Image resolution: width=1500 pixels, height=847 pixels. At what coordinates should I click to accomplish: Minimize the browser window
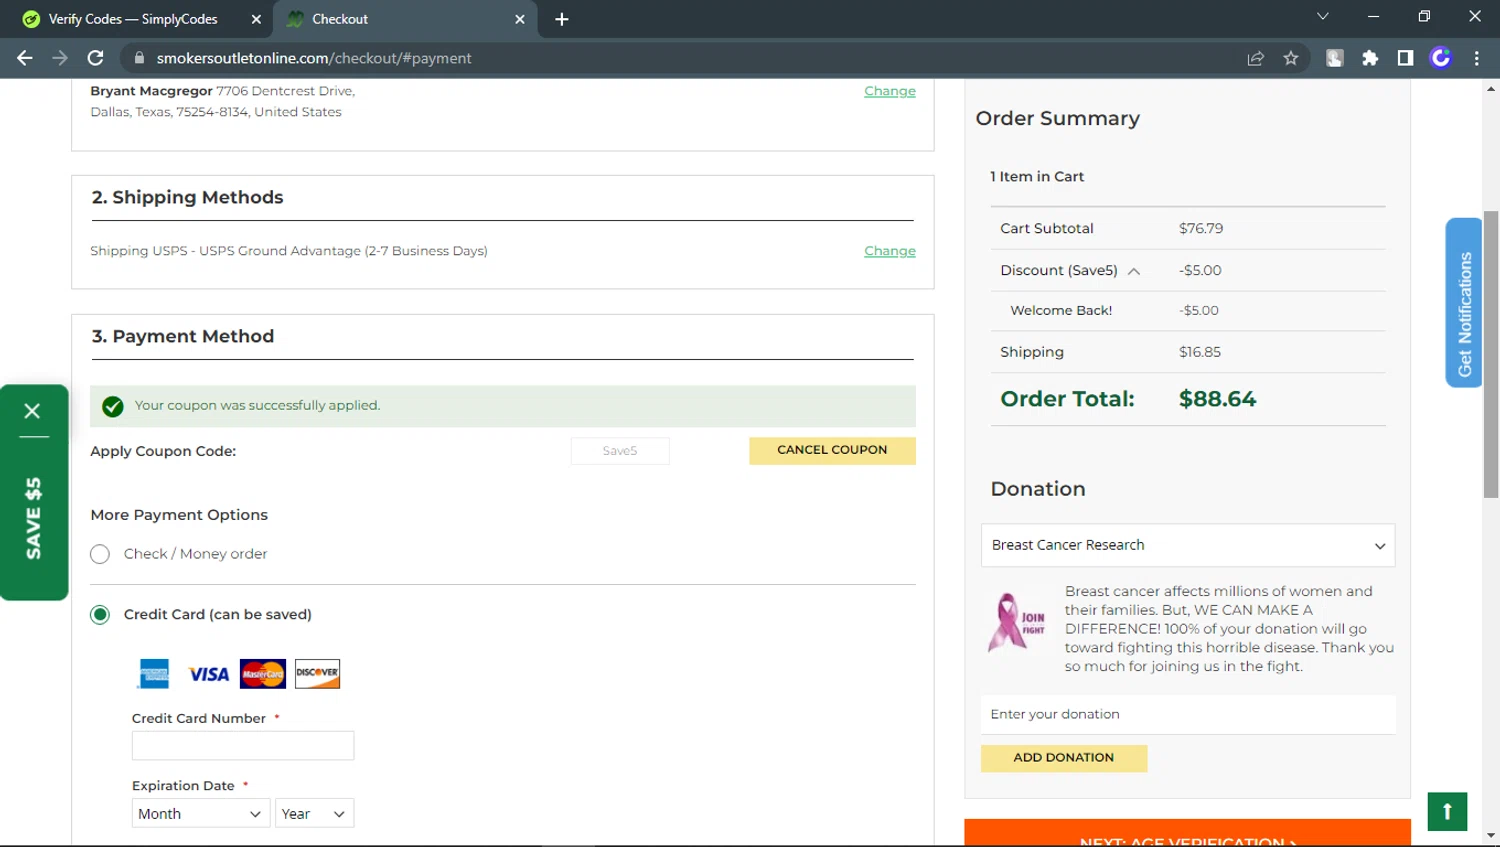click(x=1373, y=17)
